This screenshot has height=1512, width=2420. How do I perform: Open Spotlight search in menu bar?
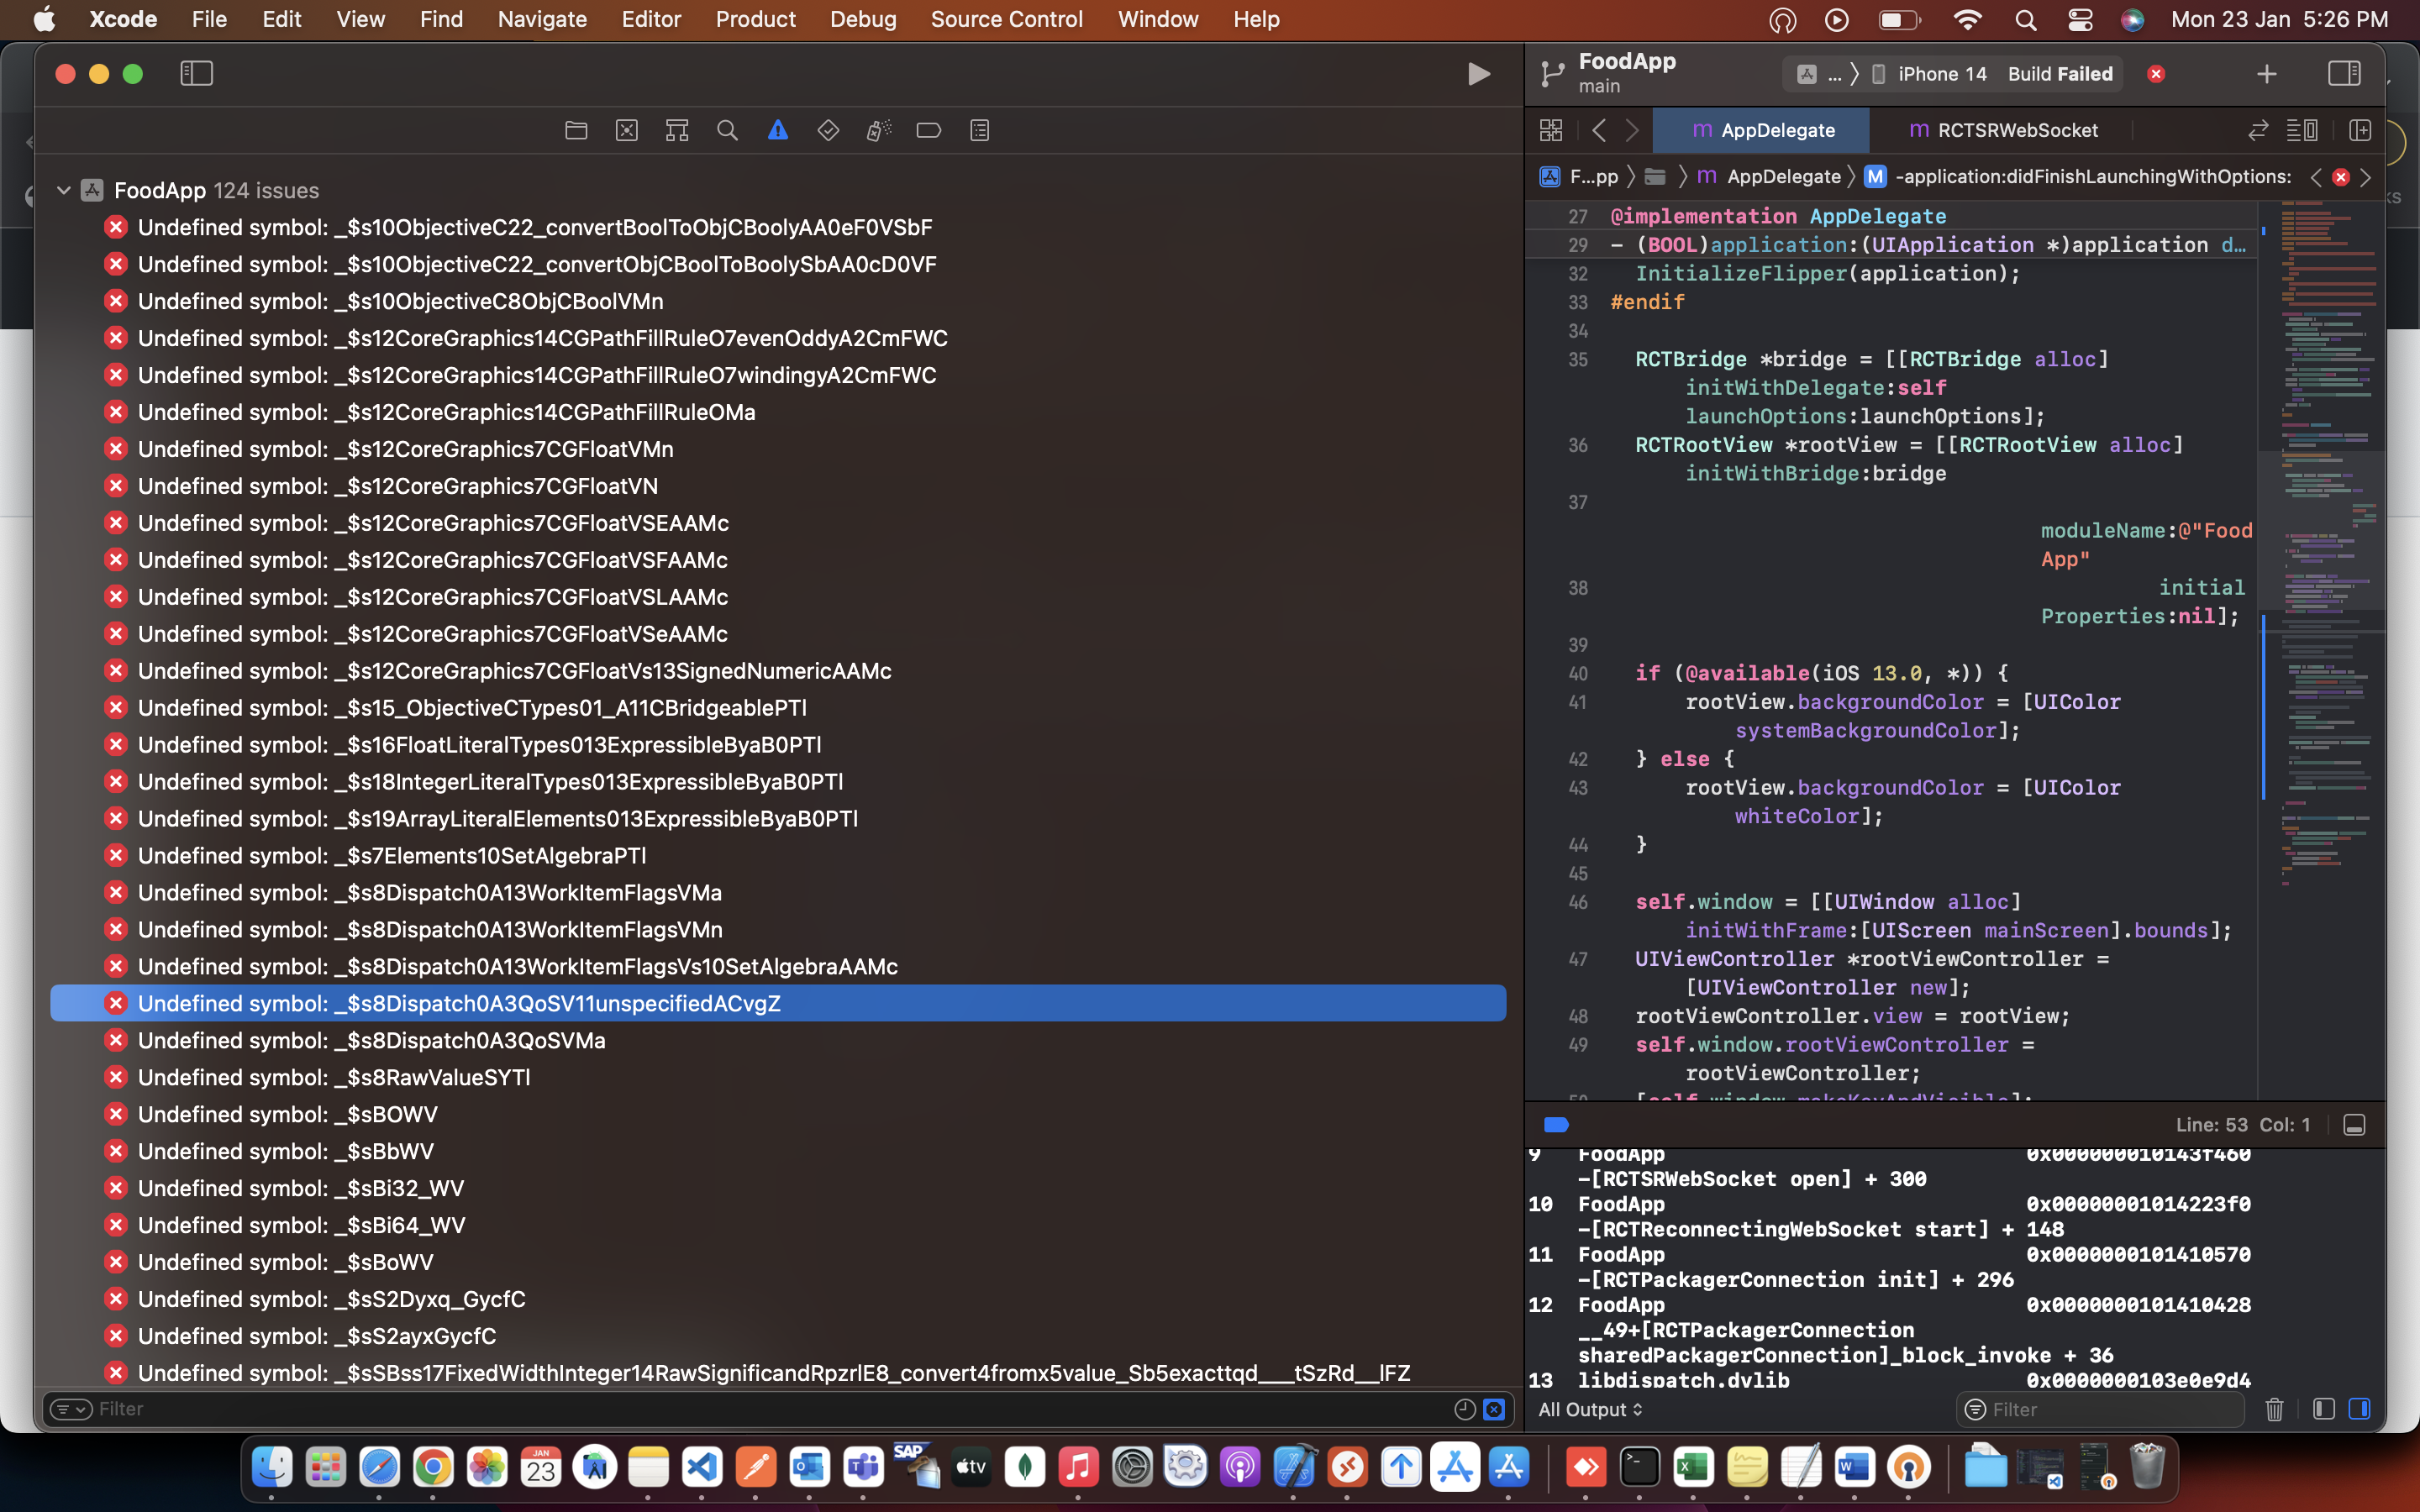pyautogui.click(x=2026, y=19)
